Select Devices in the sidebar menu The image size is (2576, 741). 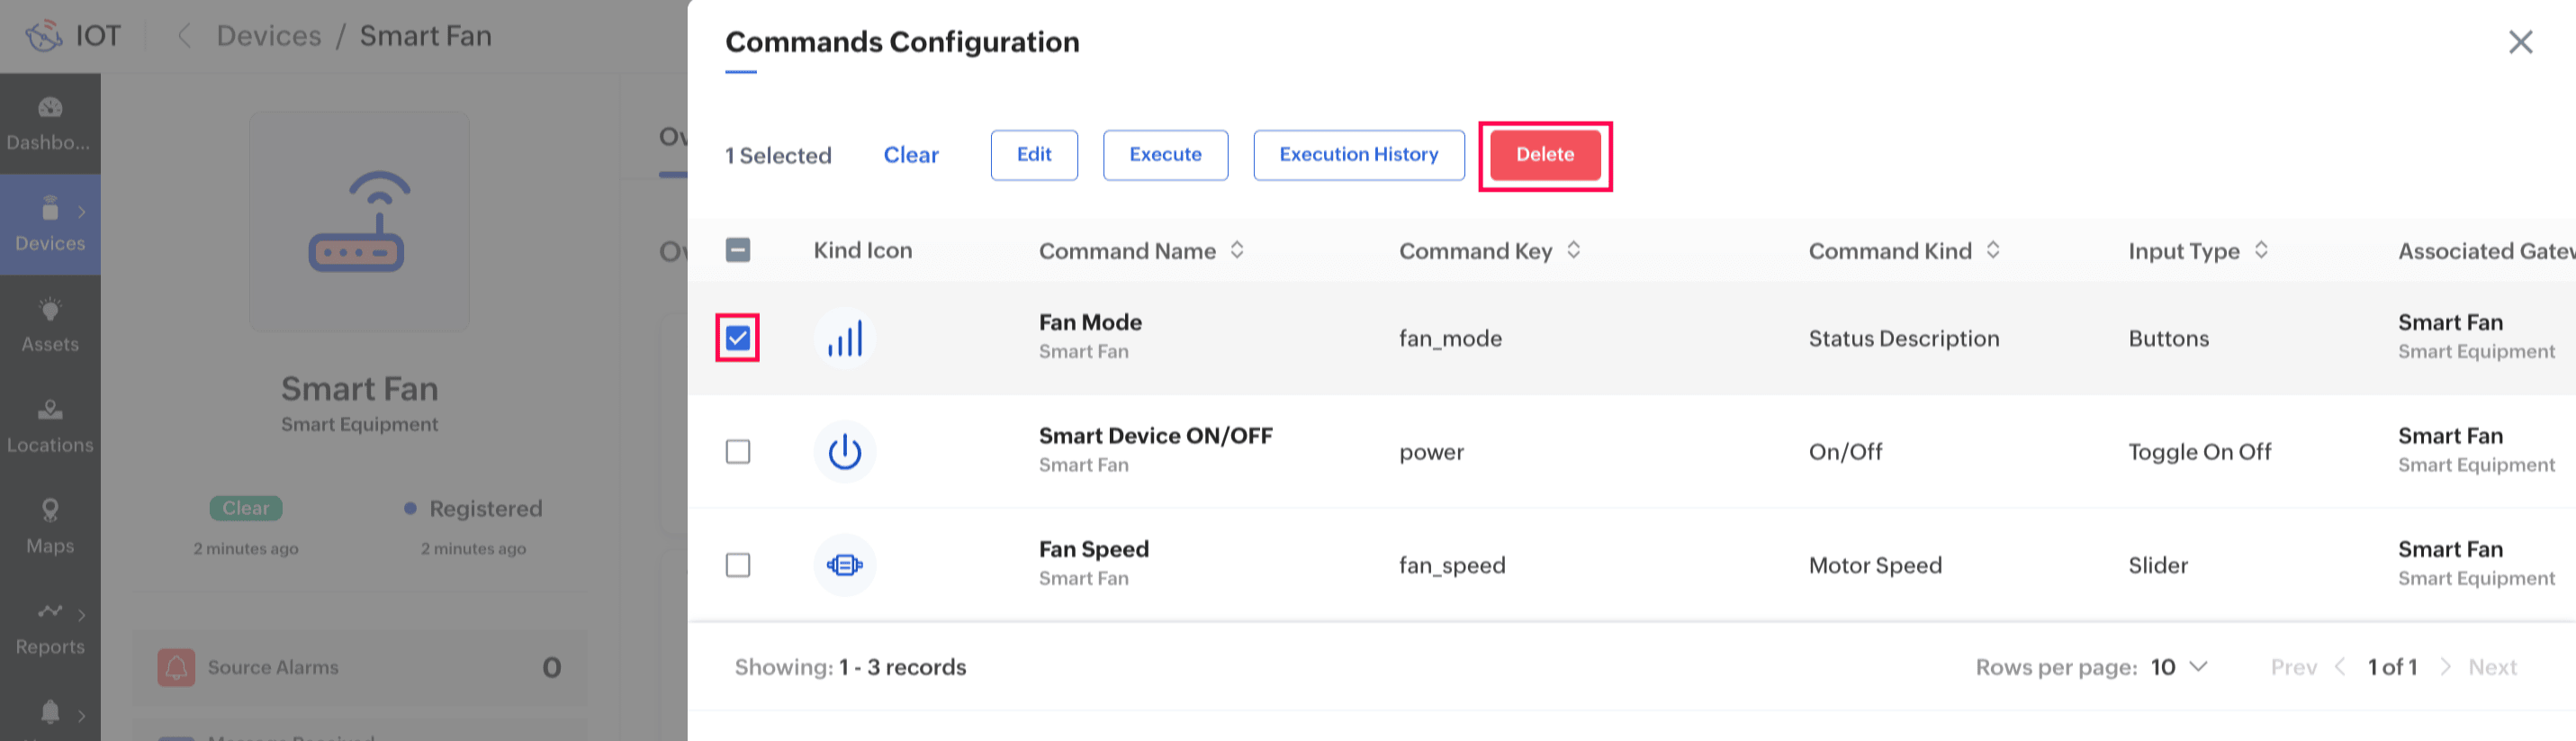pyautogui.click(x=50, y=225)
